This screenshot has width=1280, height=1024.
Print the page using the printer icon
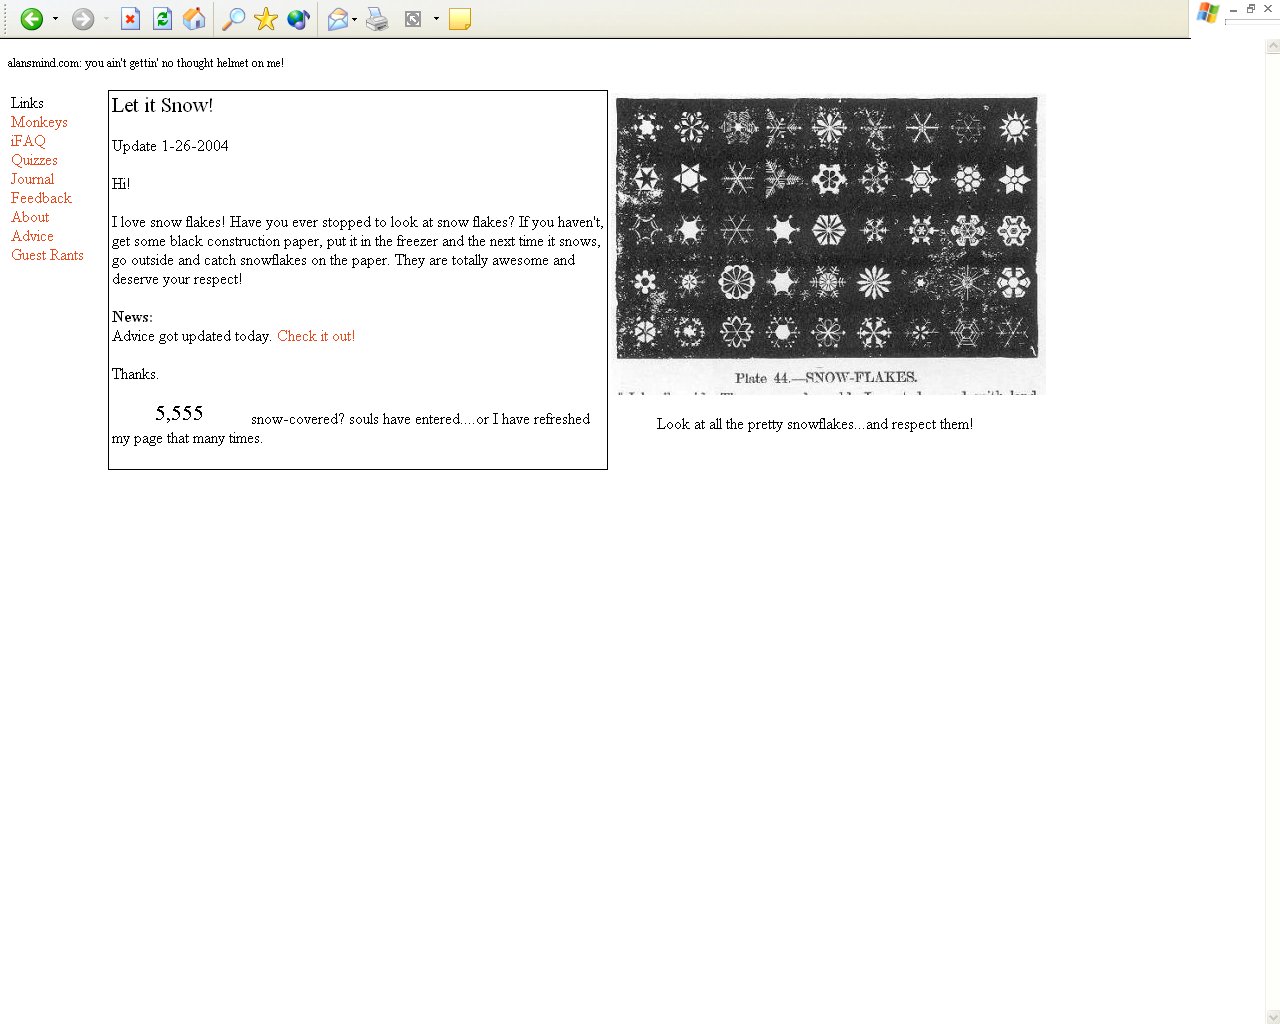pyautogui.click(x=377, y=19)
